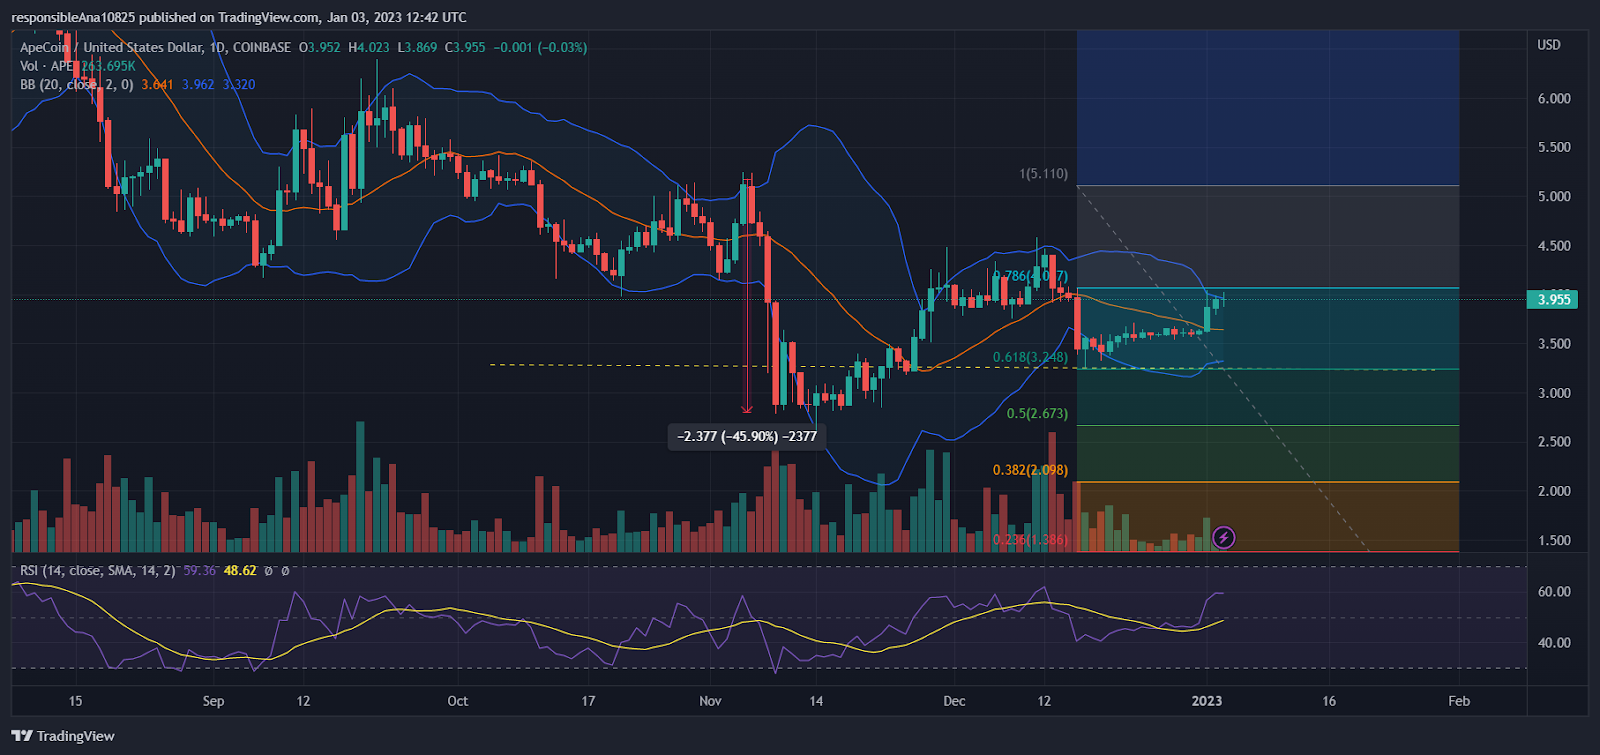Viewport: 1600px width, 755px height.
Task: Click the Sep label on time axis
Action: tap(213, 701)
